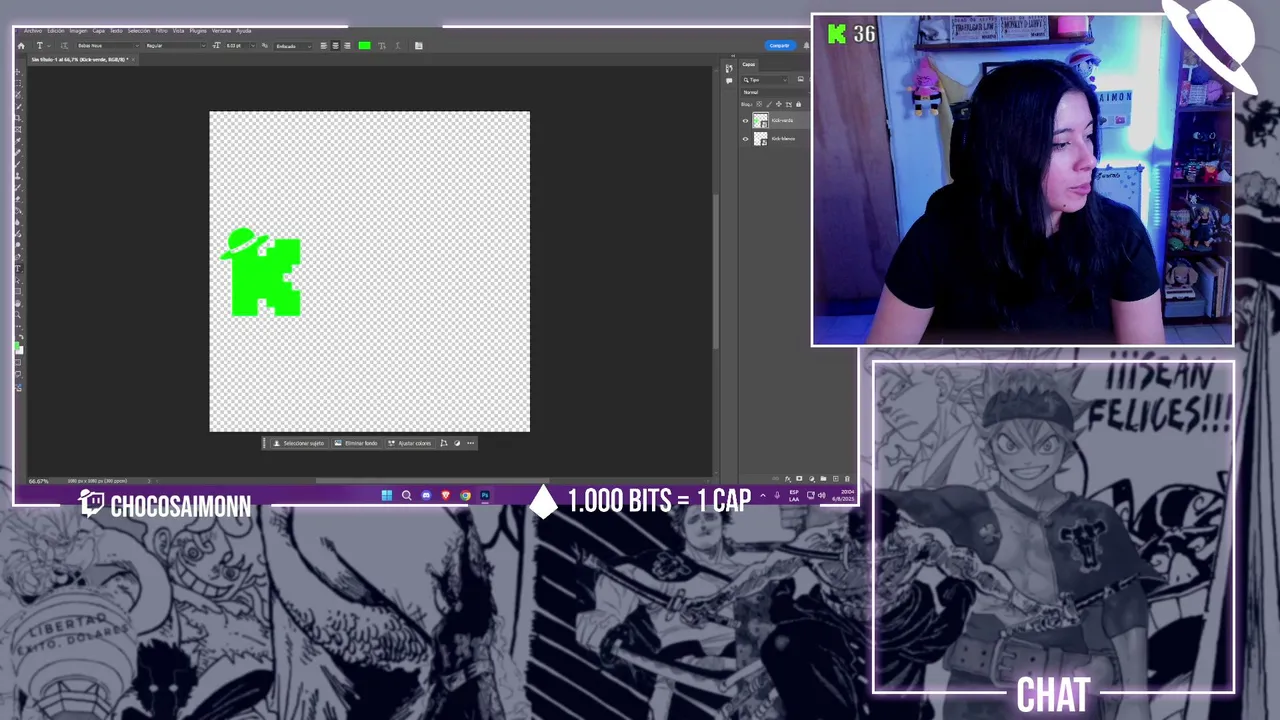Add a layer mask via the Capas bottom icon
This screenshot has width=1280, height=720.
tap(799, 479)
